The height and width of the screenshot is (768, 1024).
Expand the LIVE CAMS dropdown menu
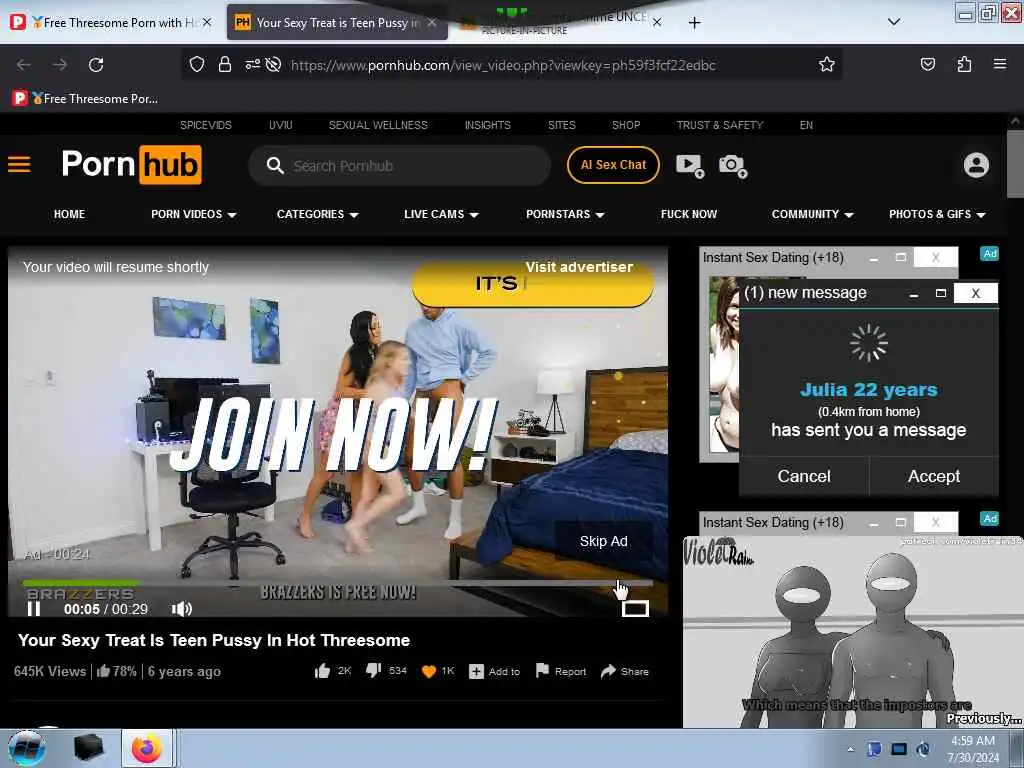(441, 214)
